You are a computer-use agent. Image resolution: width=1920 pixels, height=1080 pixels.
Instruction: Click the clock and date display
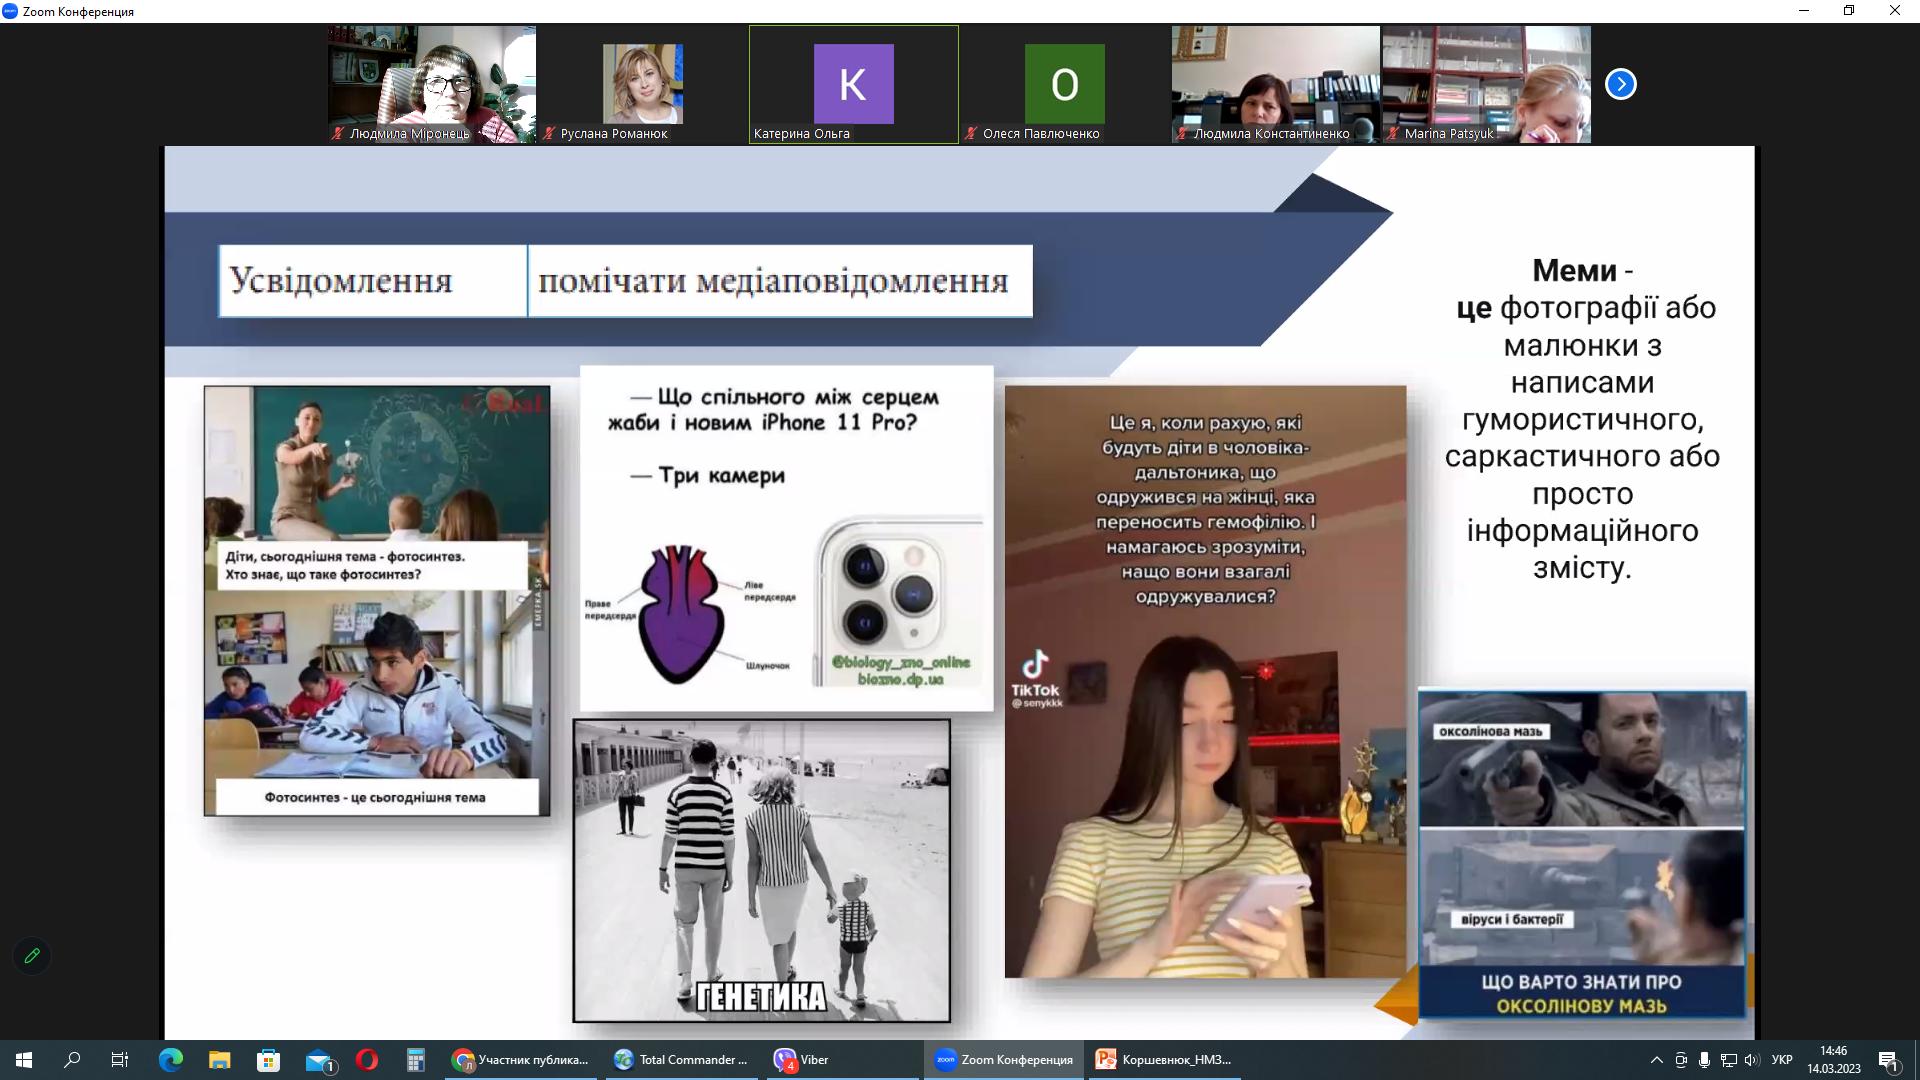pos(1833,1059)
